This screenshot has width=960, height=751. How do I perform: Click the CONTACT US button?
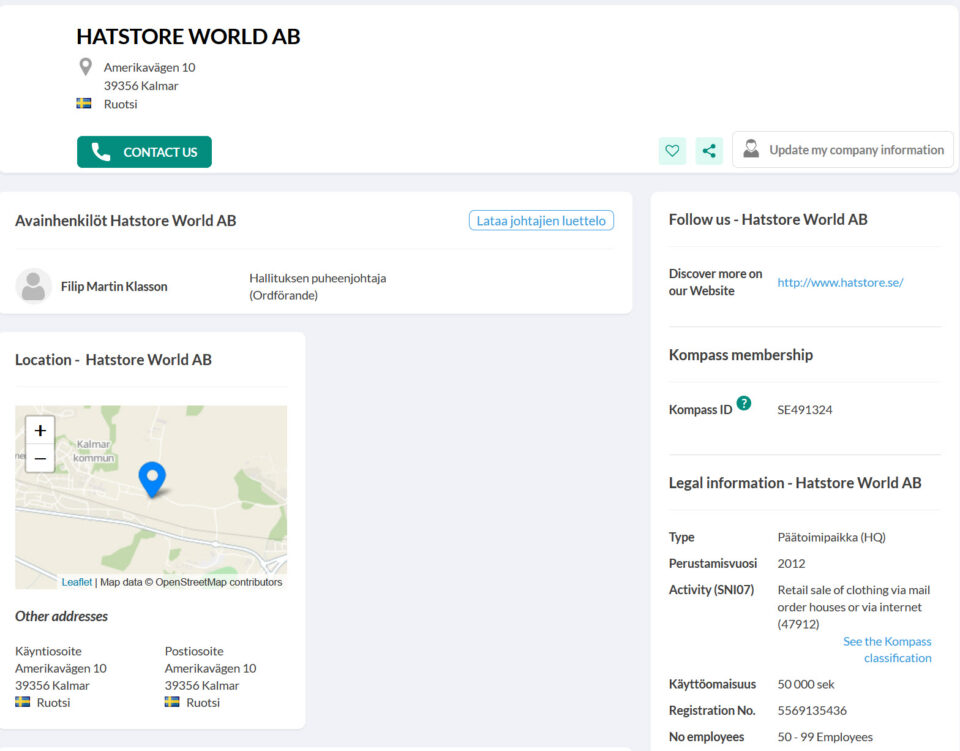tap(144, 152)
